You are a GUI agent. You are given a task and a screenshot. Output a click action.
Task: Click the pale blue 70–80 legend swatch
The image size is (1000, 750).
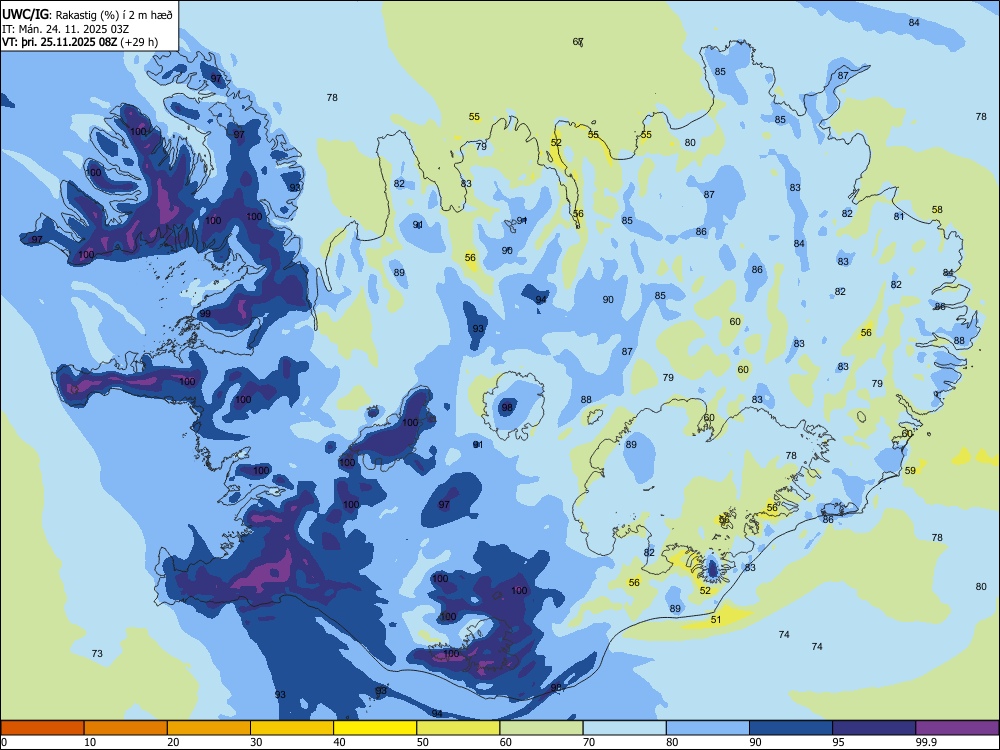pos(625,728)
